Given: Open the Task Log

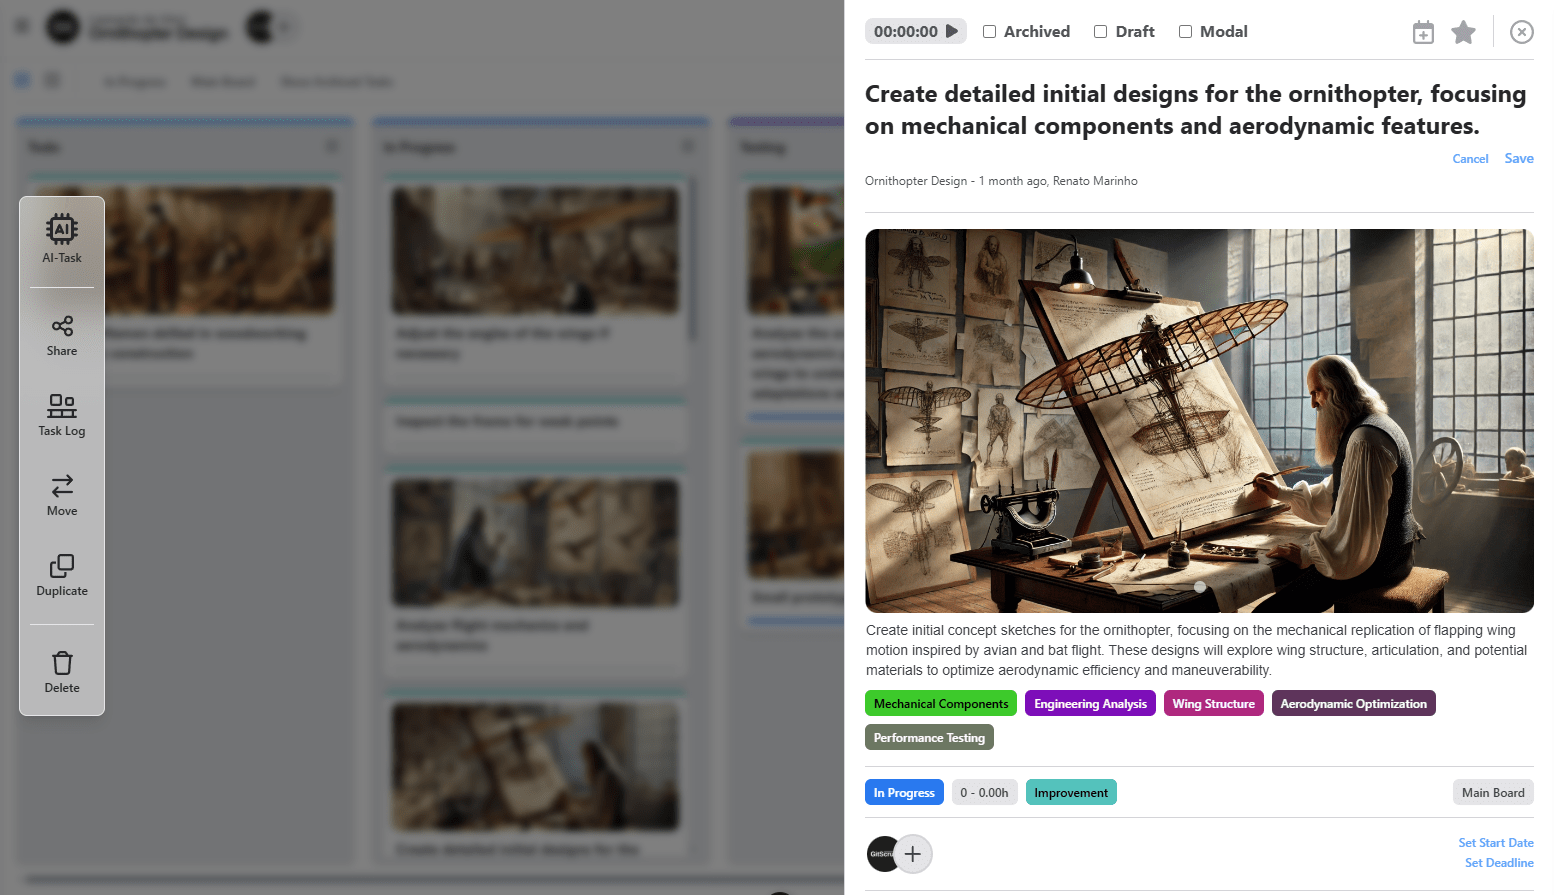Looking at the screenshot, I should 62,415.
